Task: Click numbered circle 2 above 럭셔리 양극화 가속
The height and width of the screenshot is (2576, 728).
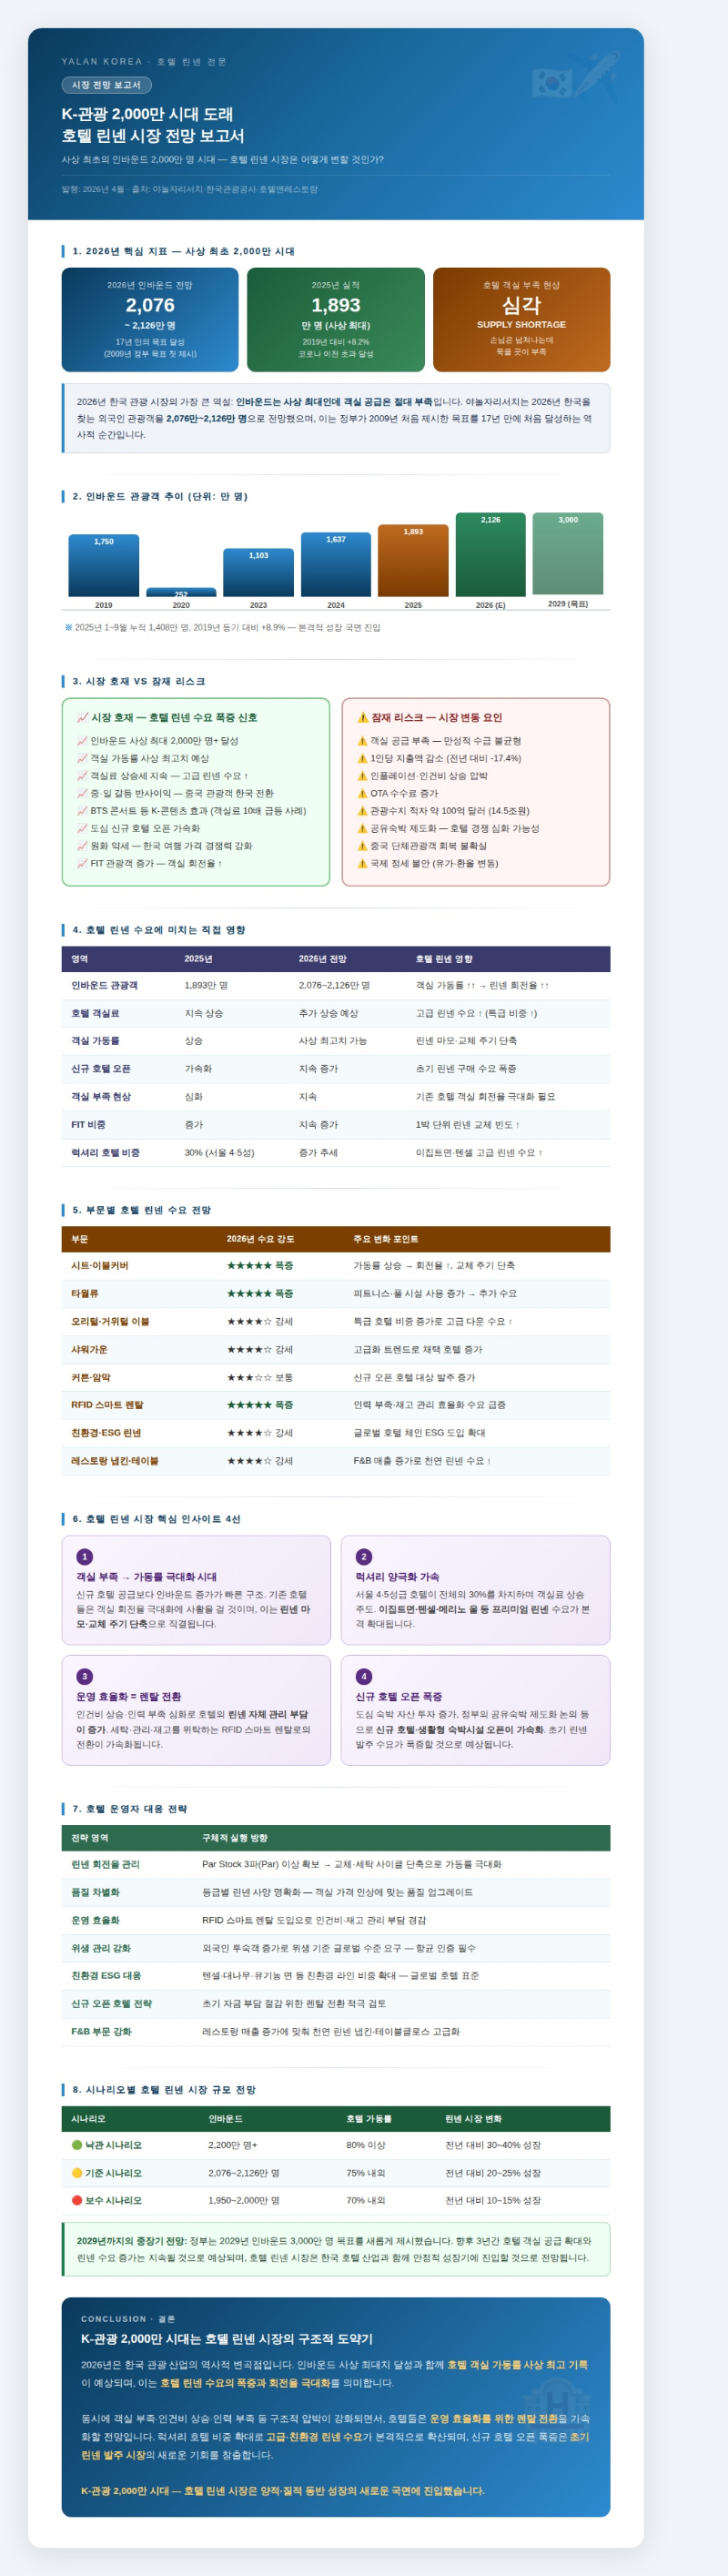Action: pyautogui.click(x=364, y=1556)
